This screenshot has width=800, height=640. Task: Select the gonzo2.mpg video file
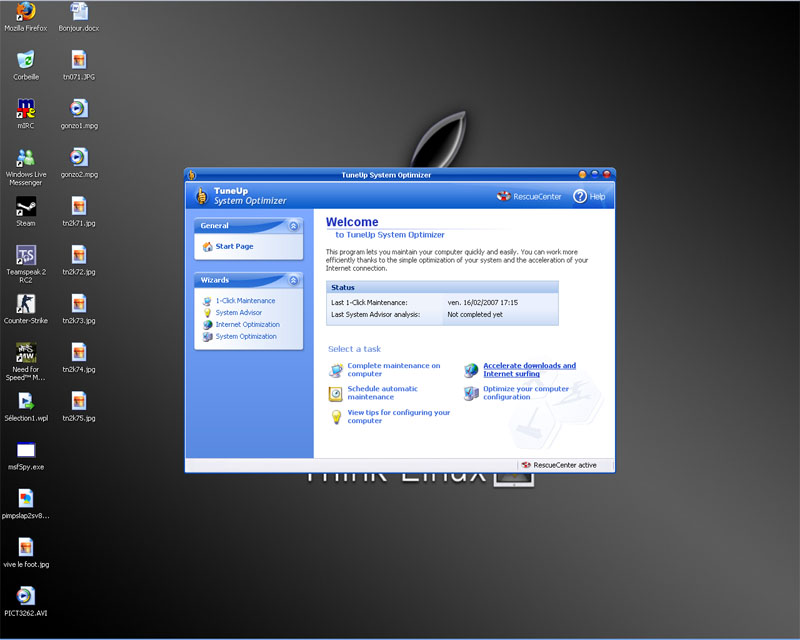tap(79, 162)
